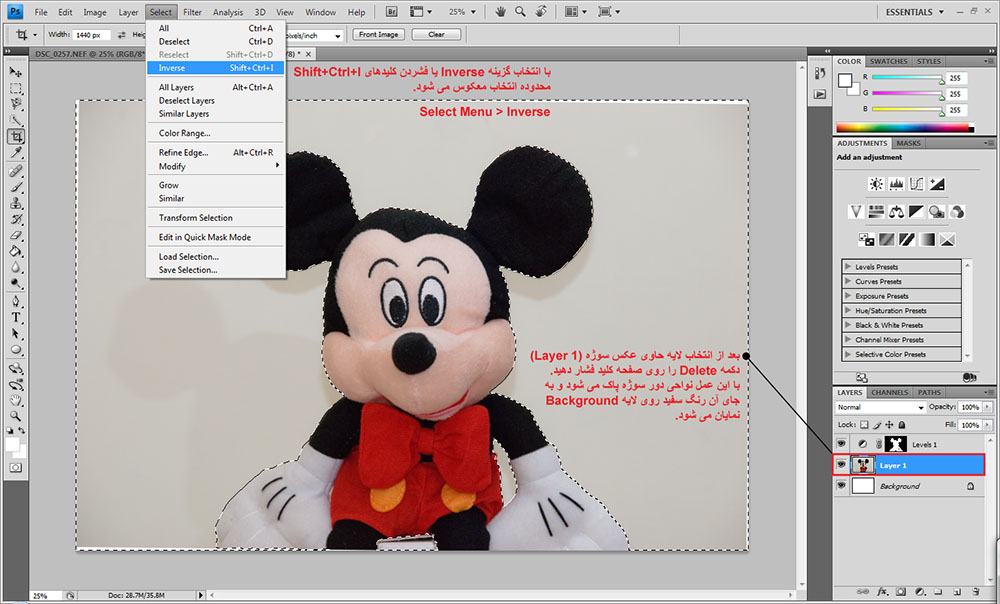Add a Black & White adjustment
1000x604 pixels.
pos(916,212)
